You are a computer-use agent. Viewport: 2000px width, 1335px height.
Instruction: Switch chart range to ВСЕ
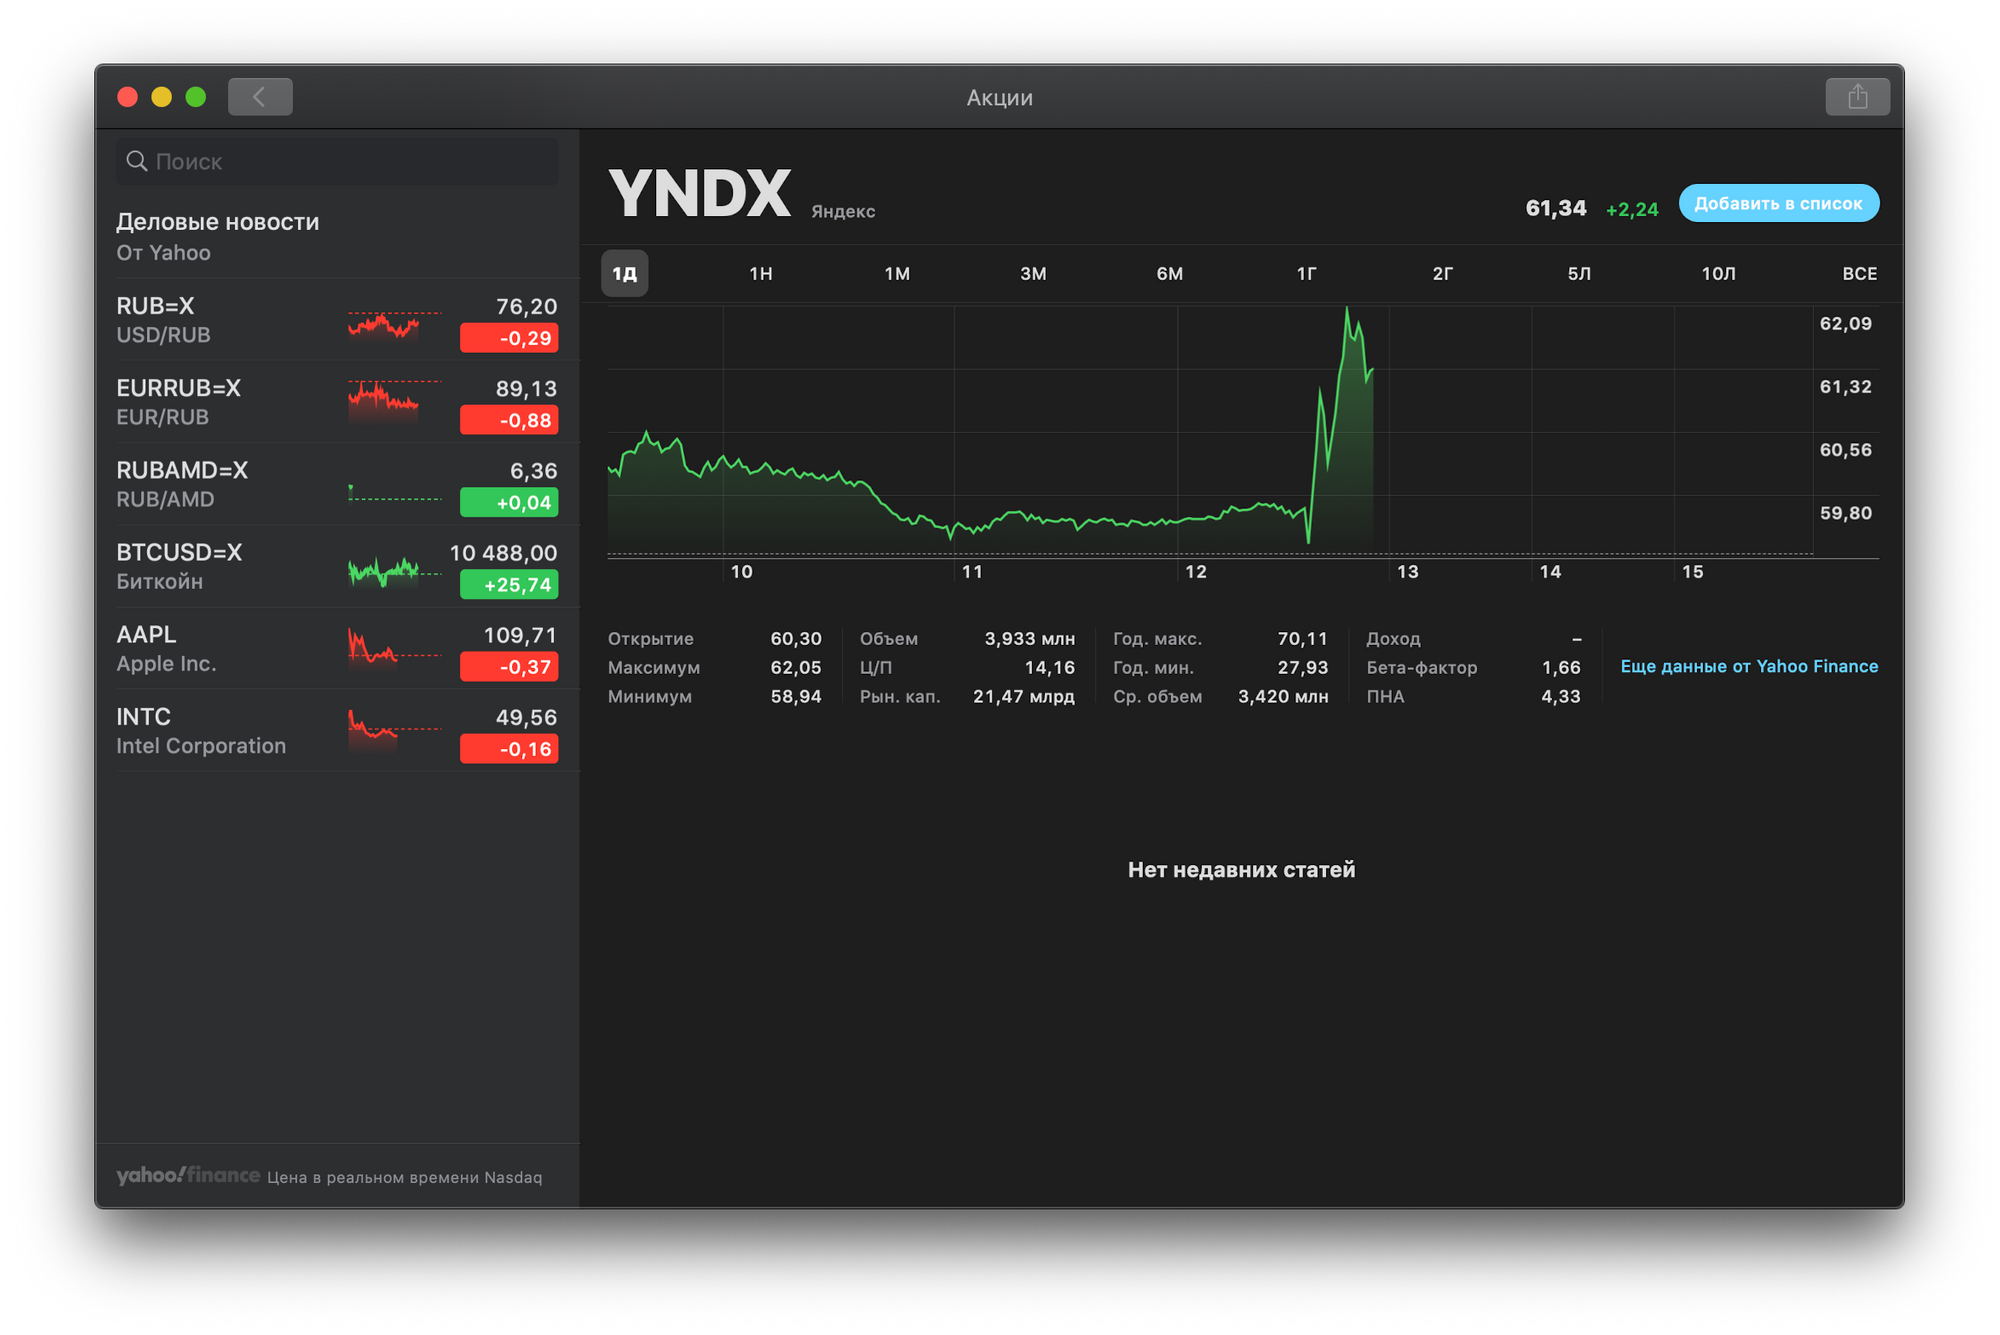click(1859, 273)
